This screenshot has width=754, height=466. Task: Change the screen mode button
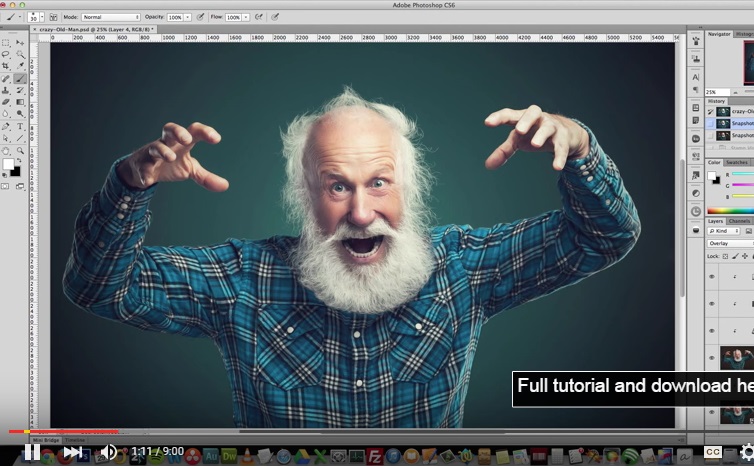pyautogui.click(x=20, y=186)
